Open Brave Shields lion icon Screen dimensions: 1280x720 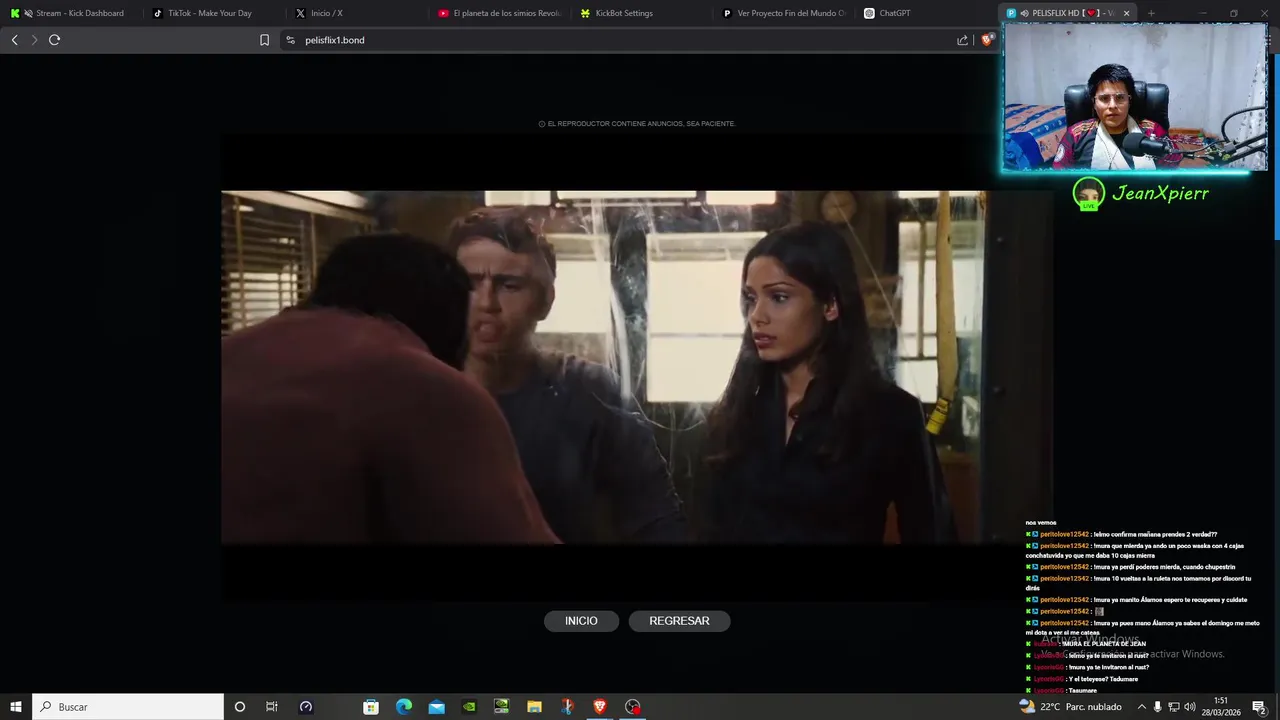click(x=987, y=40)
